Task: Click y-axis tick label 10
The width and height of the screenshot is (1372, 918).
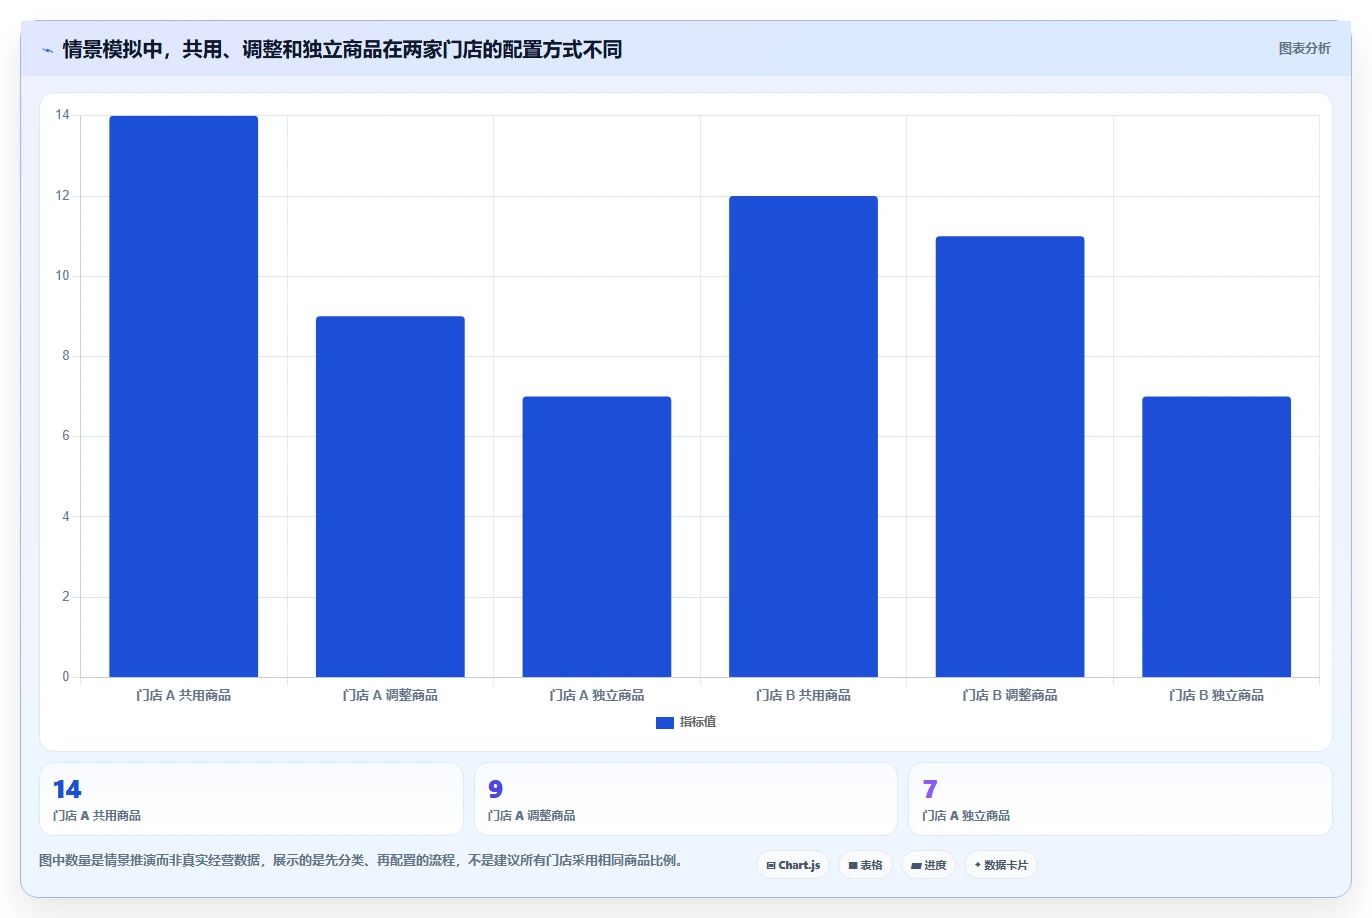Action: (63, 276)
